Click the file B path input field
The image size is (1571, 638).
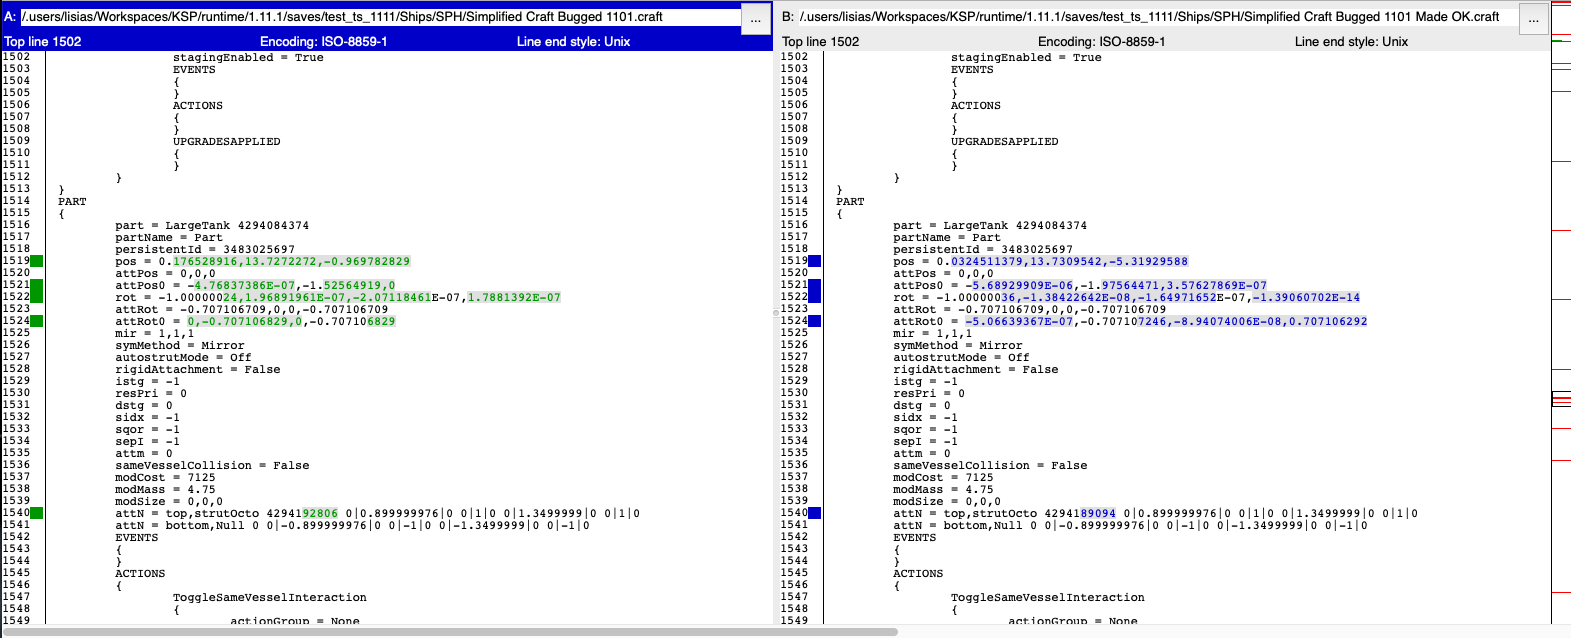(x=1157, y=17)
